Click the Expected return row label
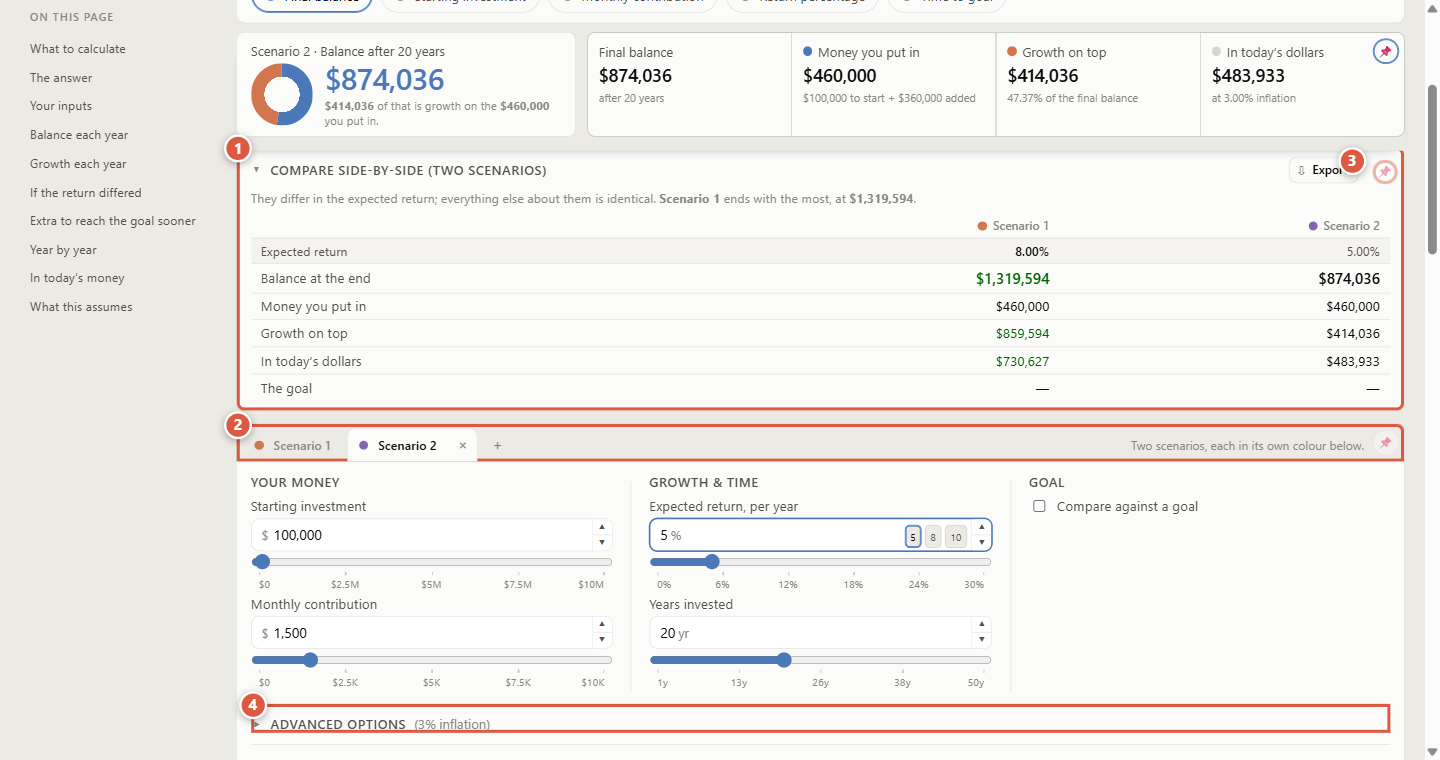 coord(304,252)
